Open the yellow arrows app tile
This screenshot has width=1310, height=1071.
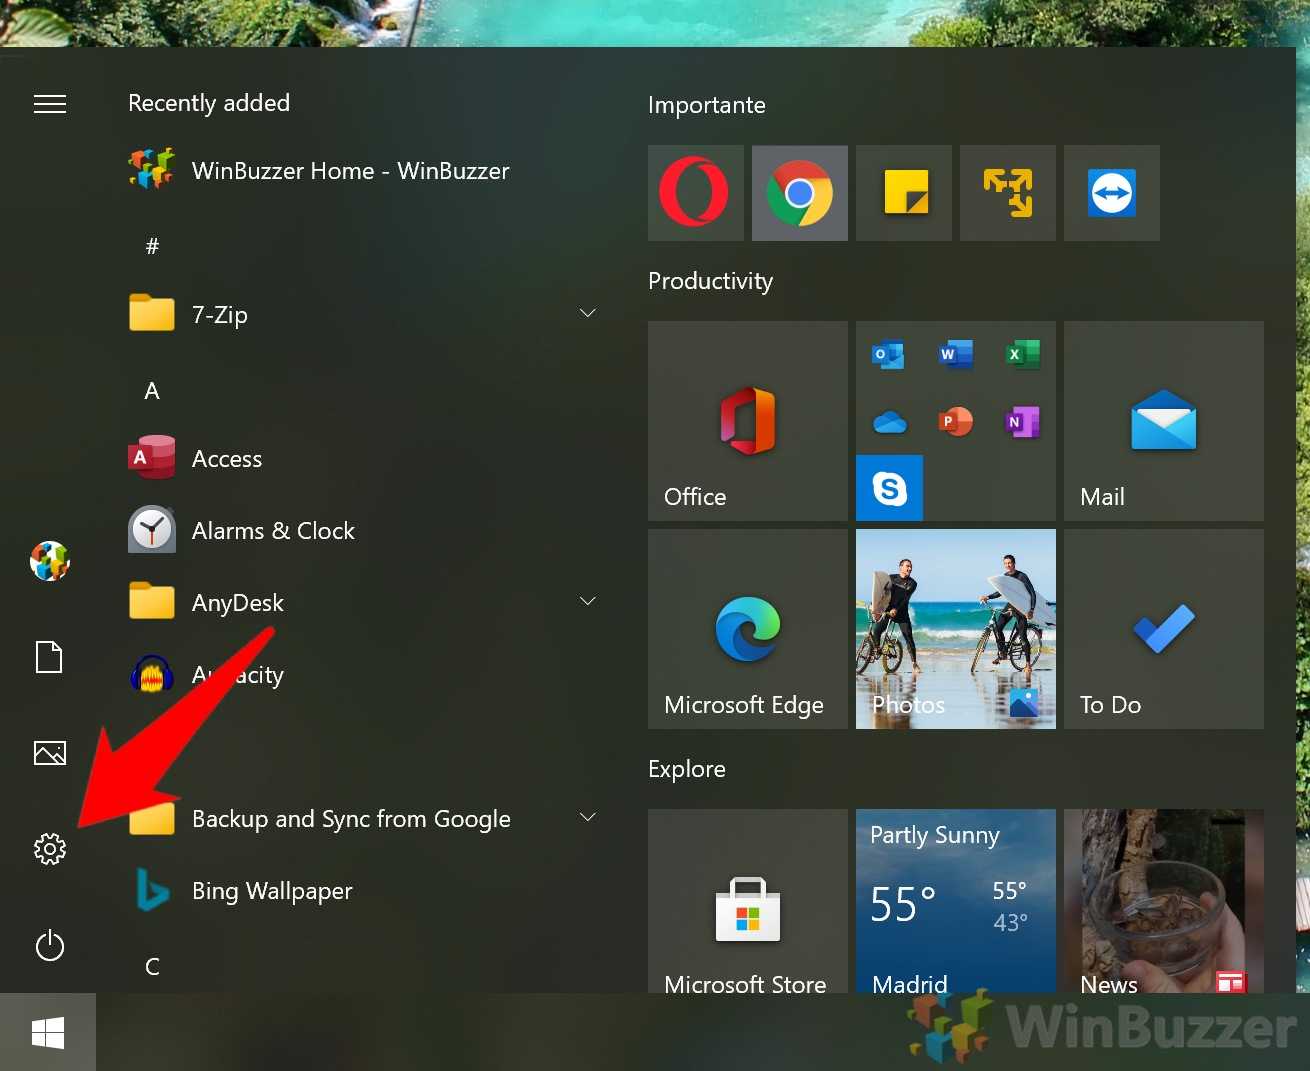coord(1008,193)
